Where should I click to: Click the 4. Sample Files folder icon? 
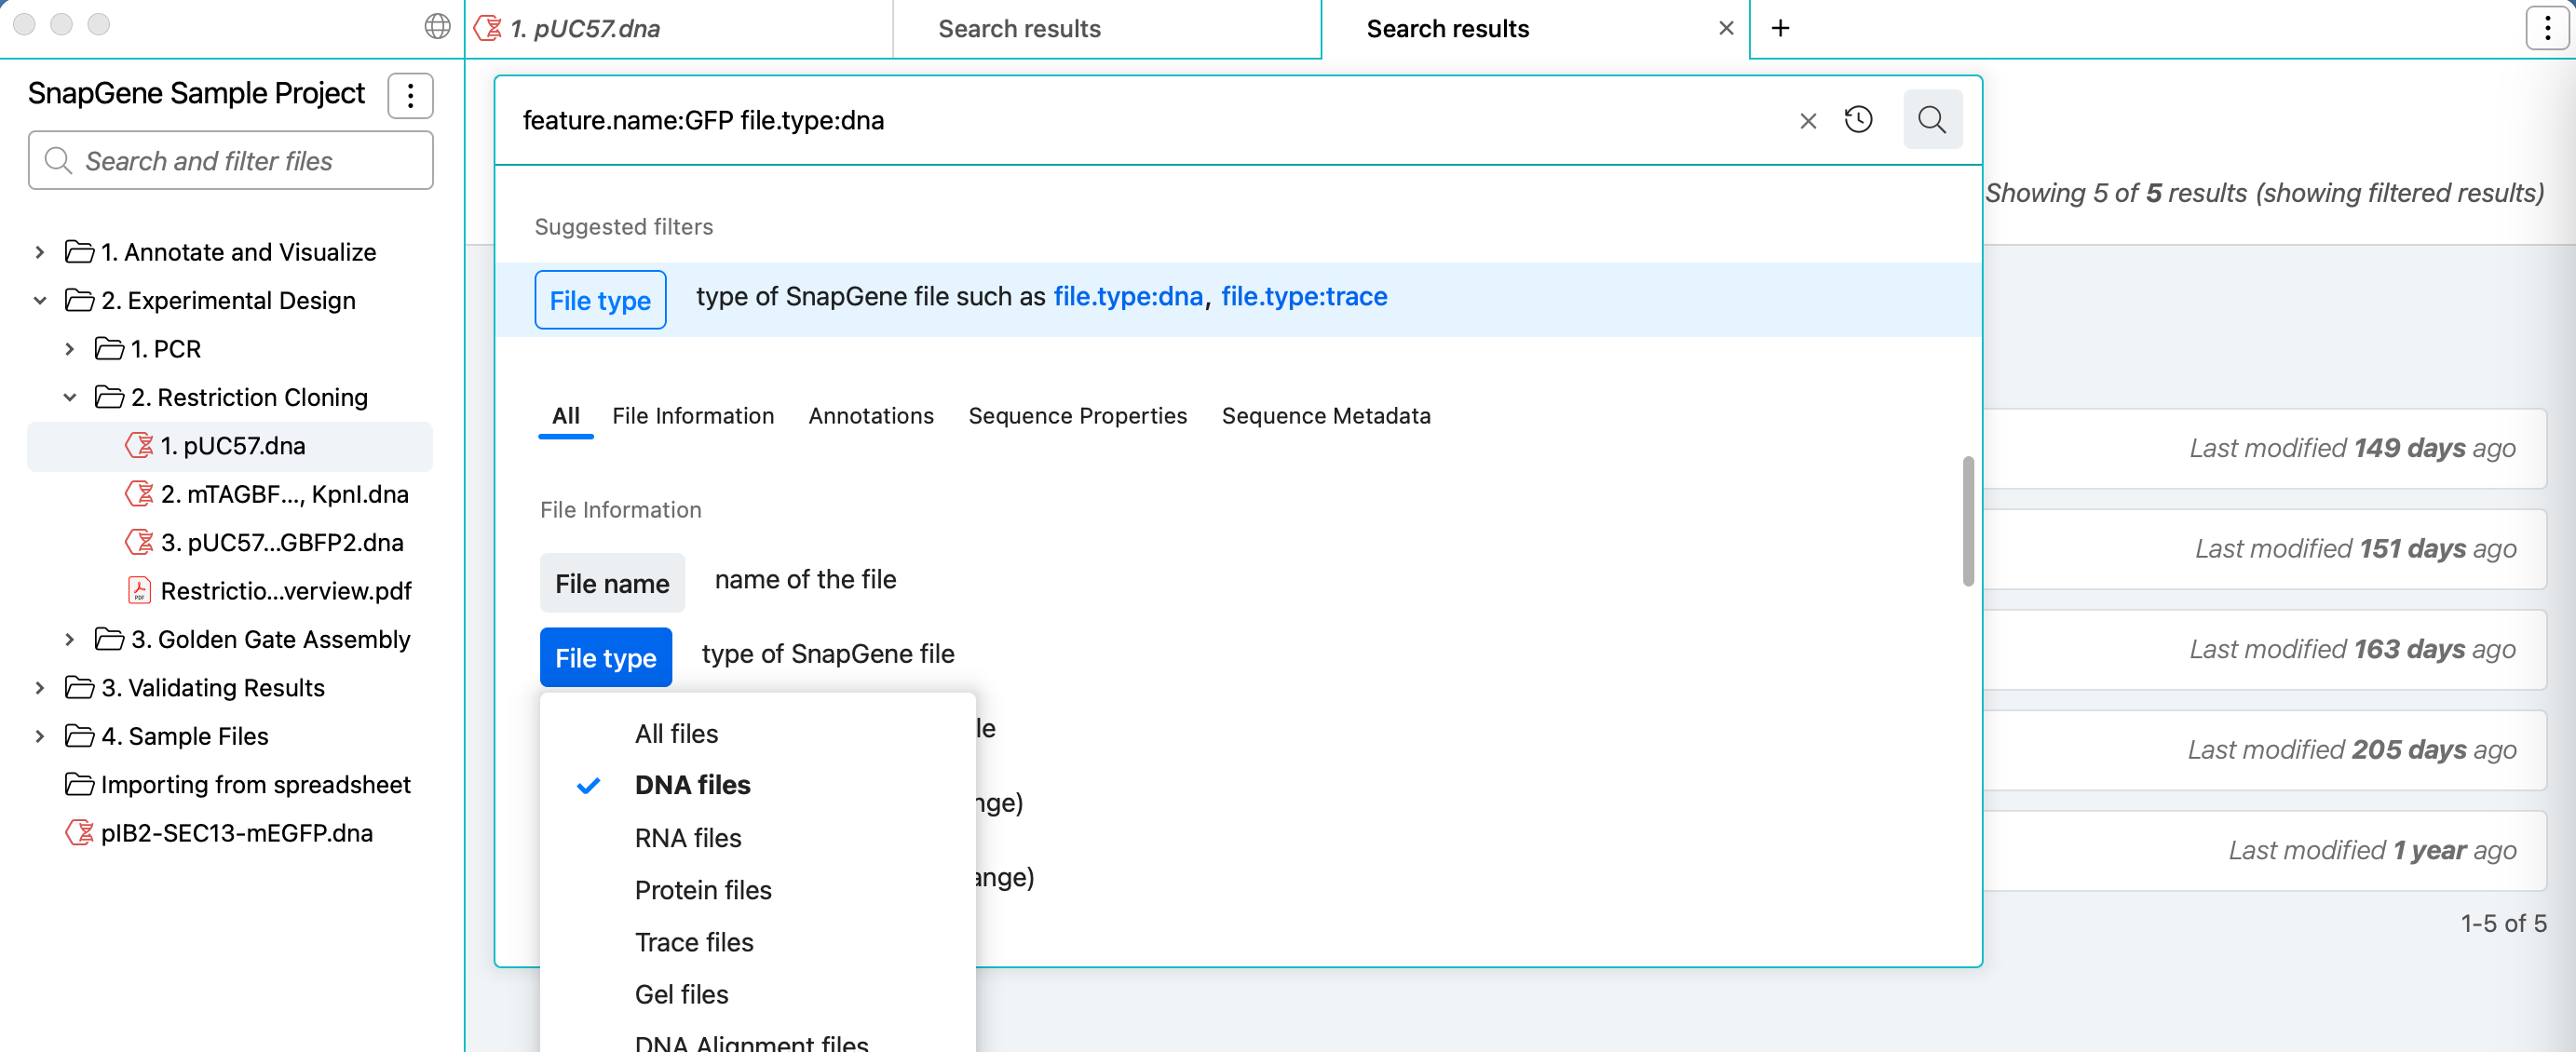[79, 736]
